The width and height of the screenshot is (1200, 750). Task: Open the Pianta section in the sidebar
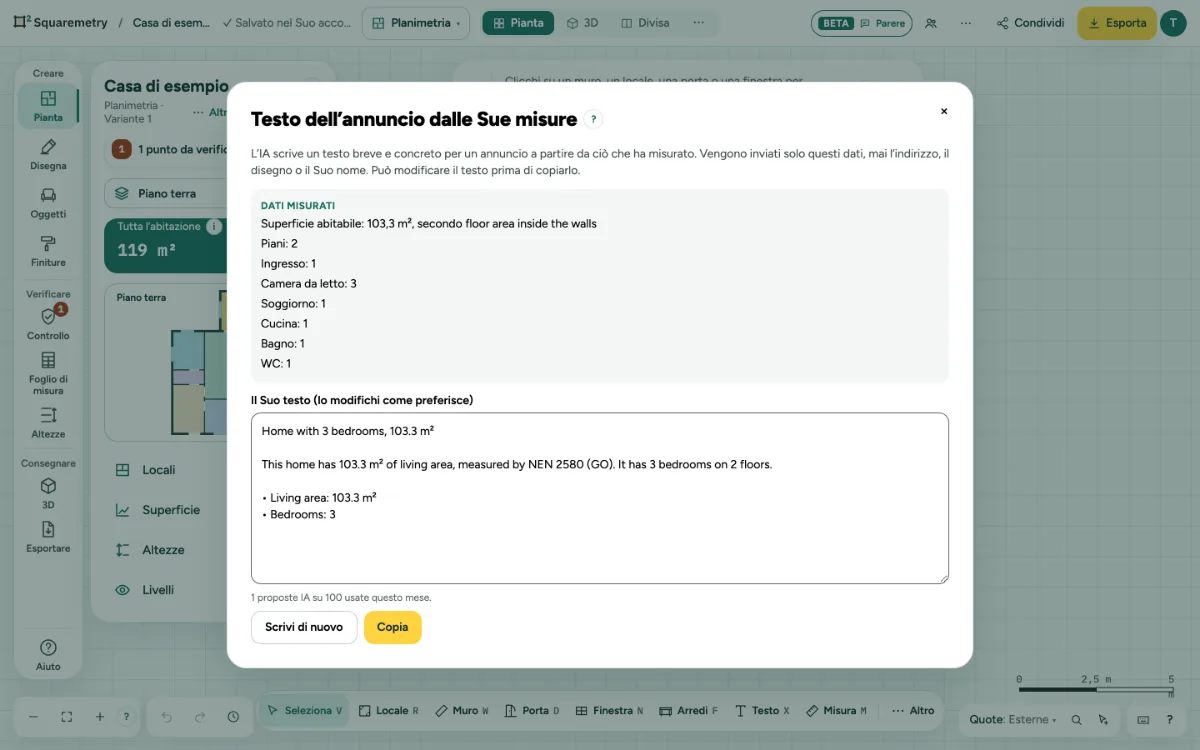click(48, 107)
